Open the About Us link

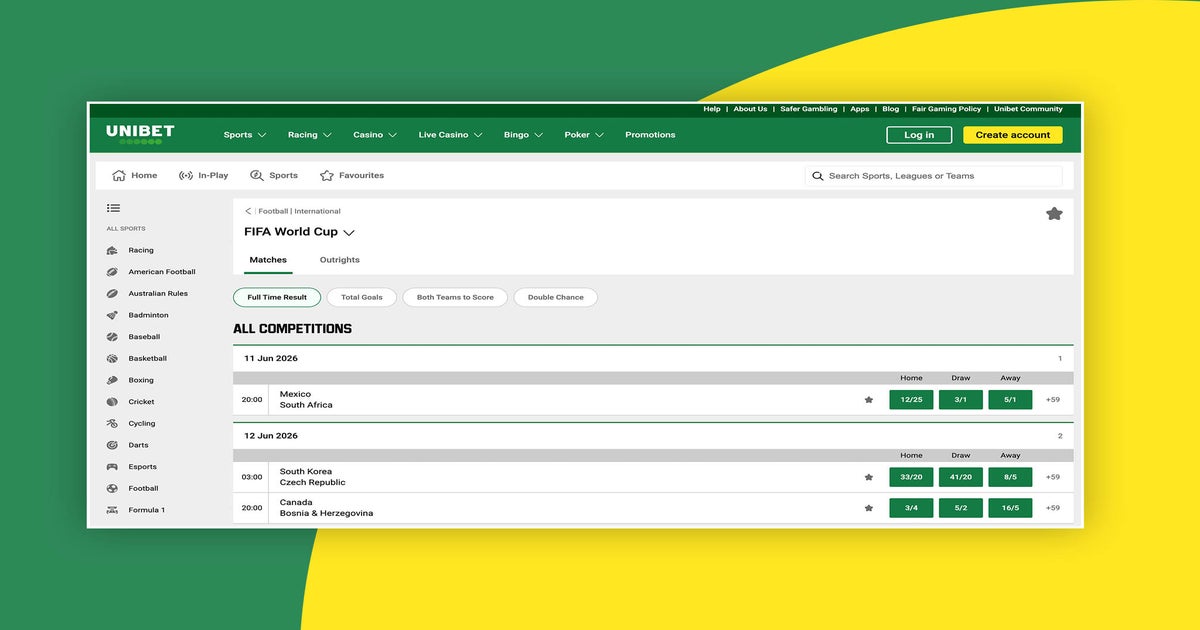coord(750,109)
